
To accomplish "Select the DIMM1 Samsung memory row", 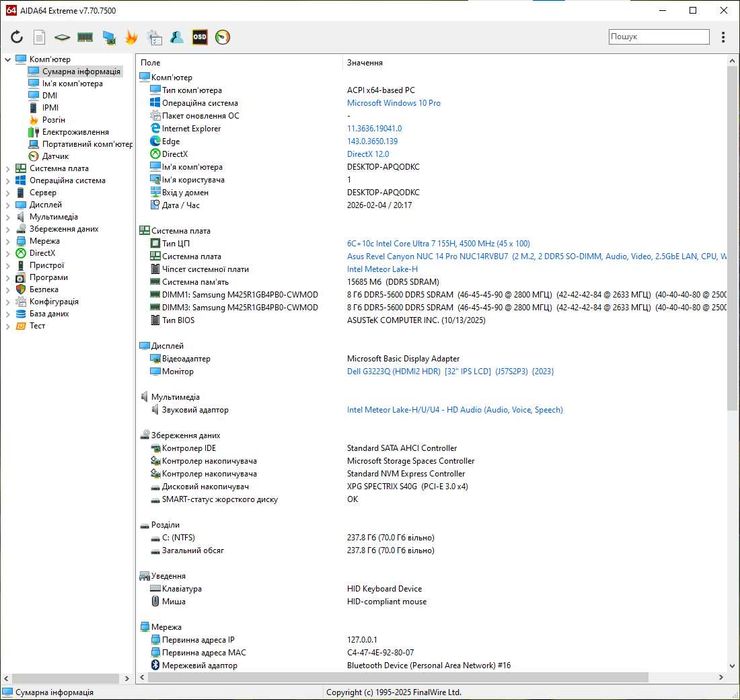I will point(432,295).
